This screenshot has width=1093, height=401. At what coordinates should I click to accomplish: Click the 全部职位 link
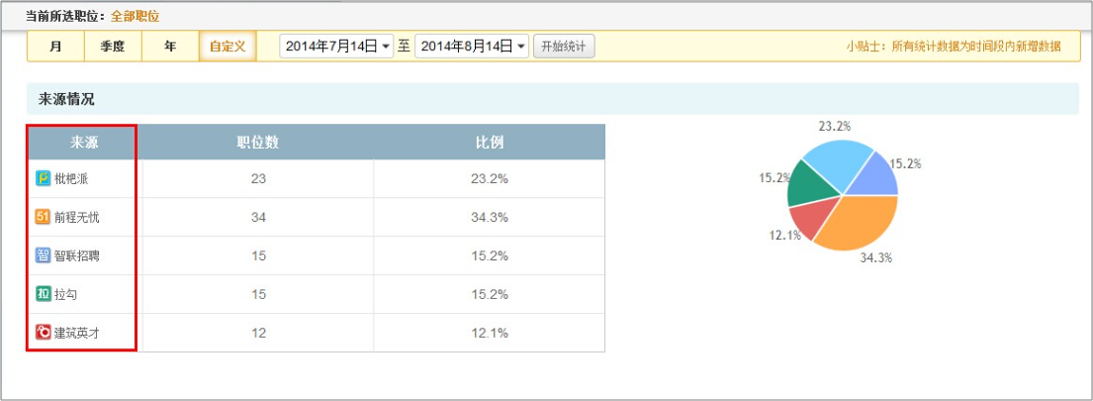[x=135, y=16]
